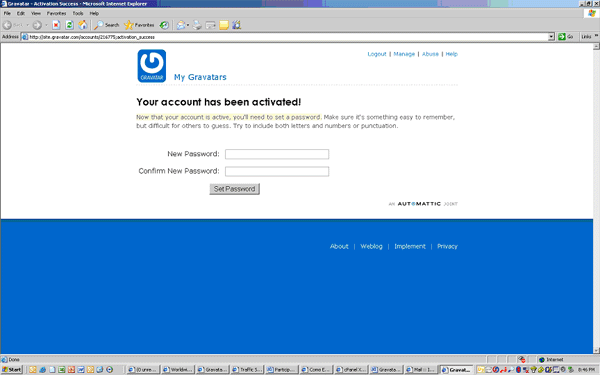Refresh the page with the green arrows icon
600x375 pixels.
(69, 25)
